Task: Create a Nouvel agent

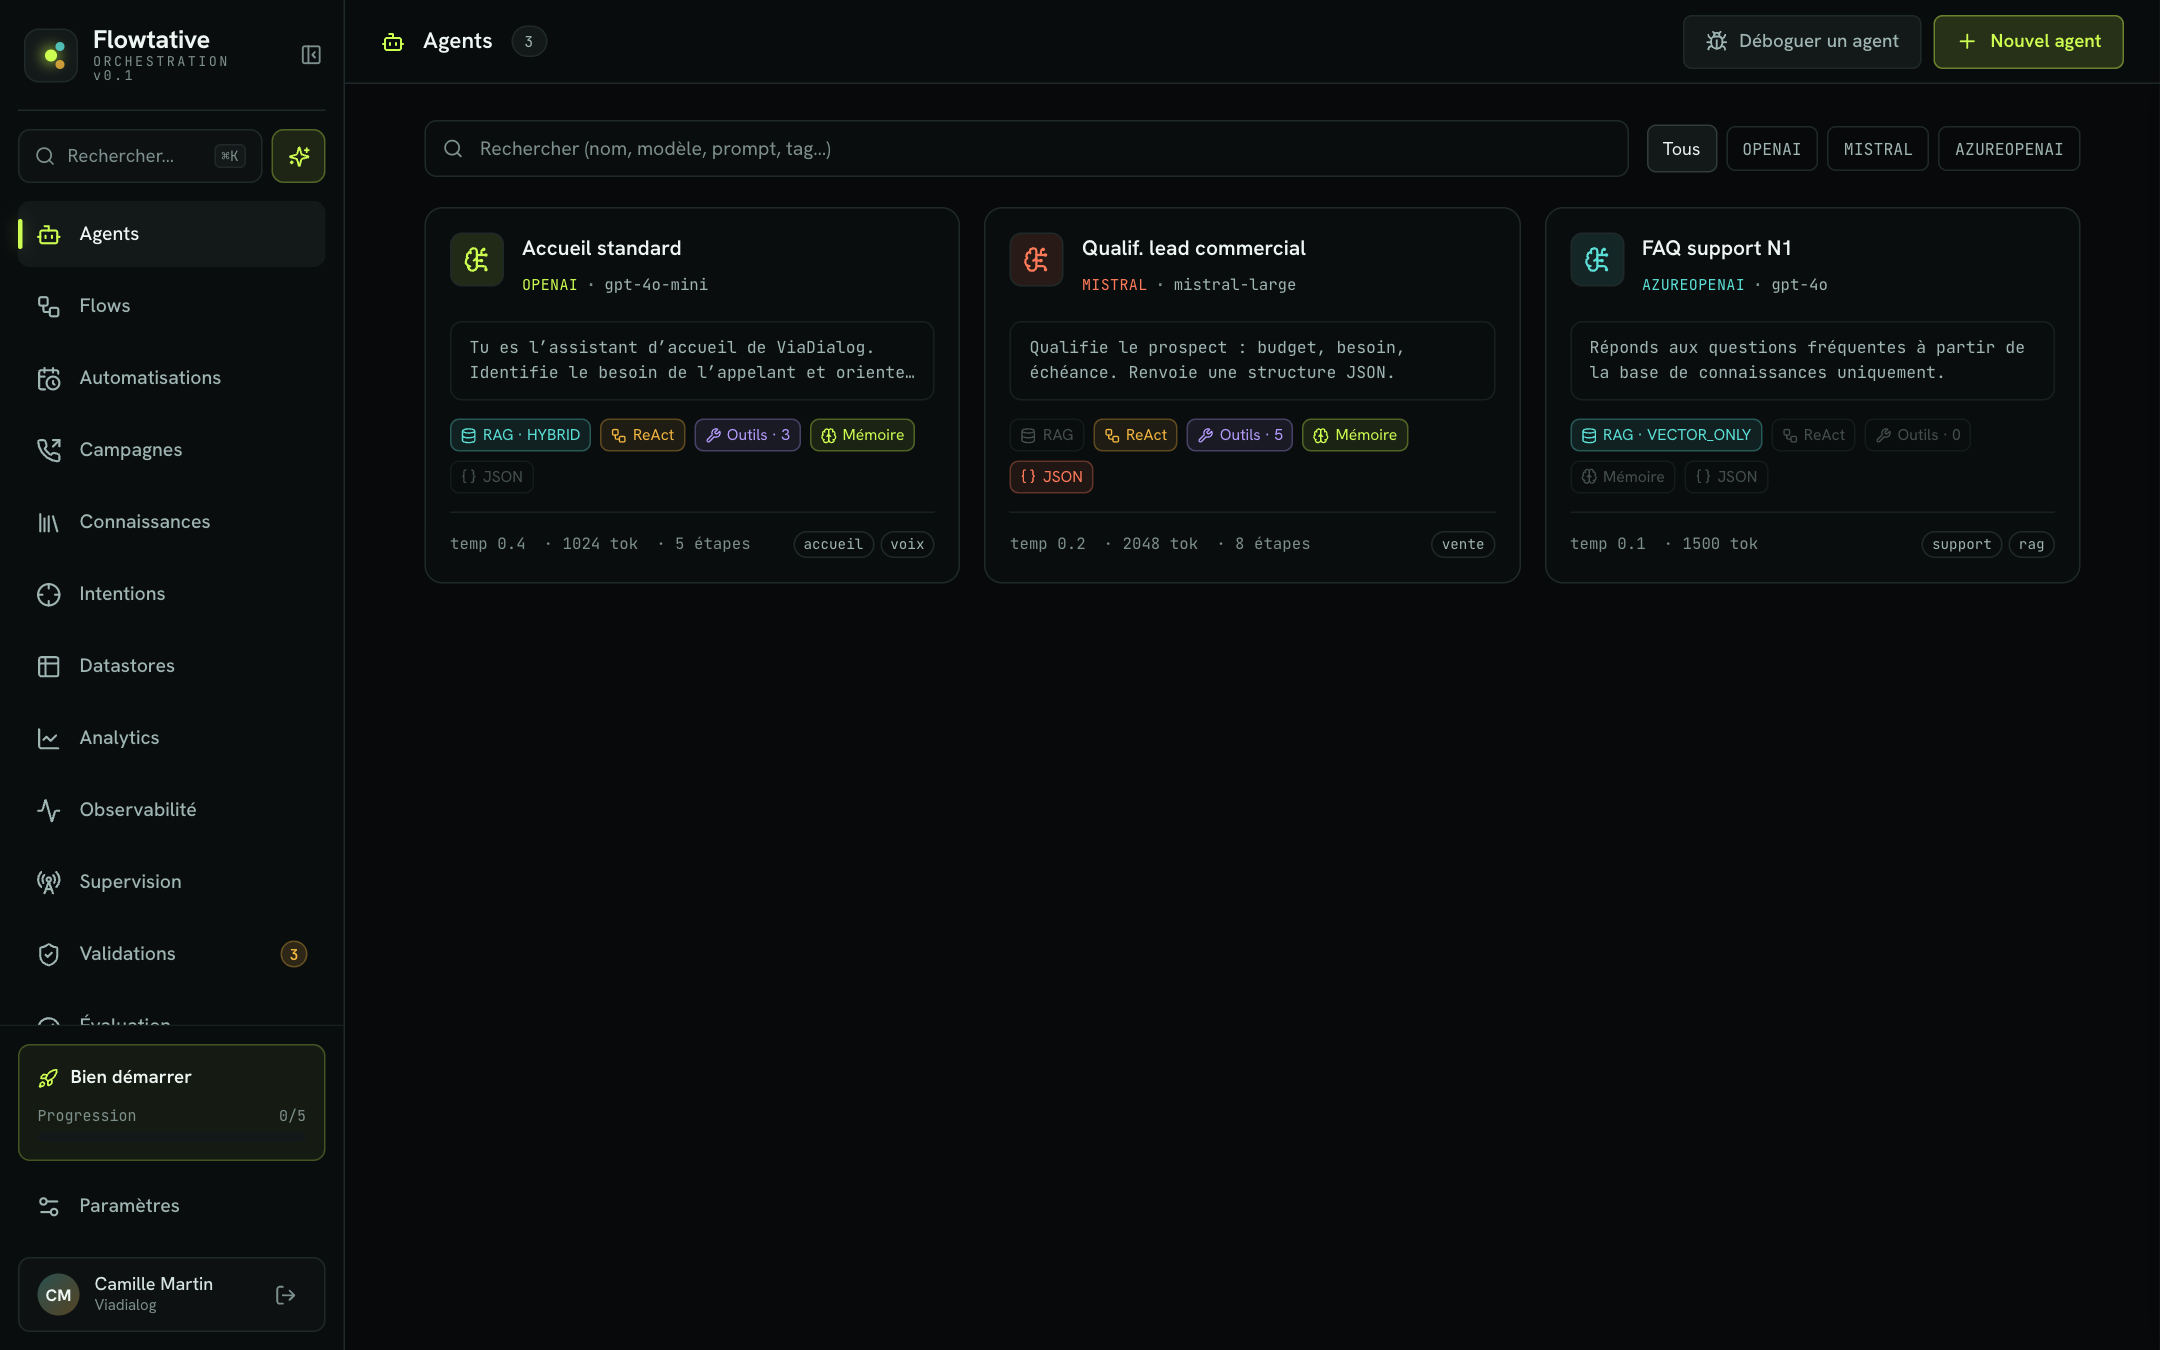Action: (2028, 41)
